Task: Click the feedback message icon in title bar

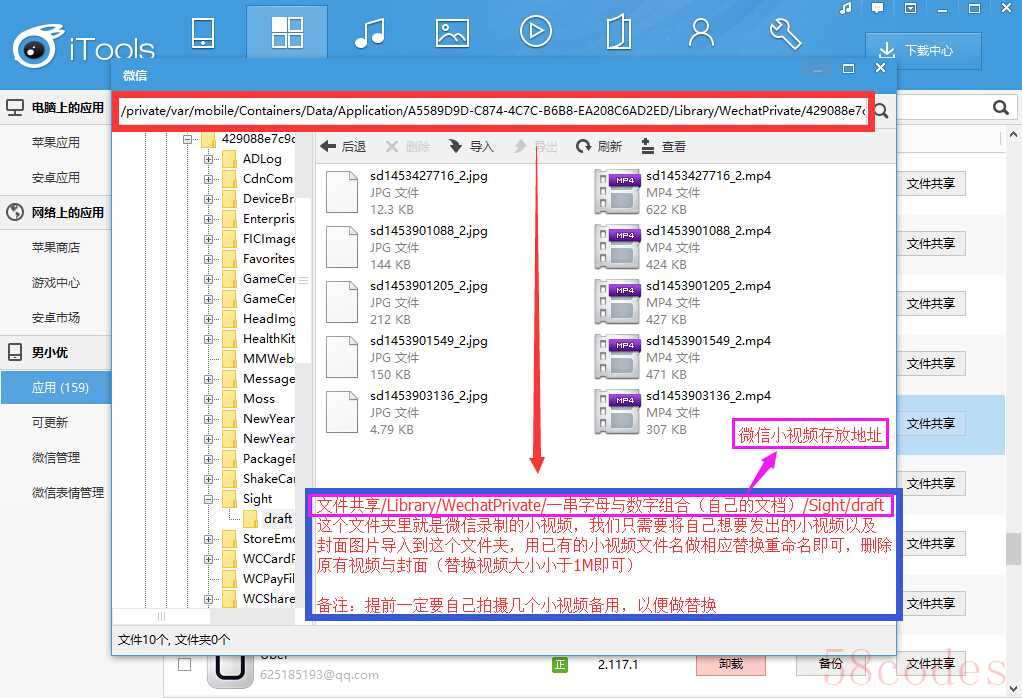Action: click(x=878, y=8)
